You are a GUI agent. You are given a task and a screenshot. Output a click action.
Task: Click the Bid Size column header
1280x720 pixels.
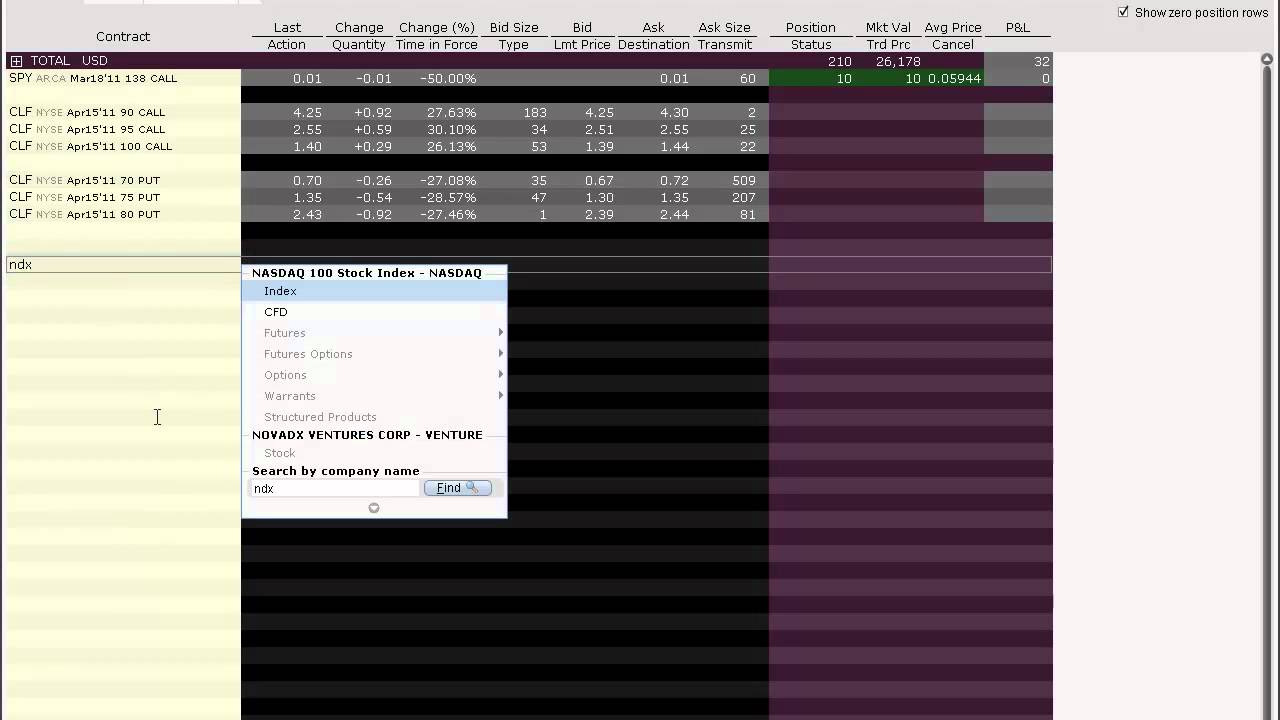coord(514,27)
